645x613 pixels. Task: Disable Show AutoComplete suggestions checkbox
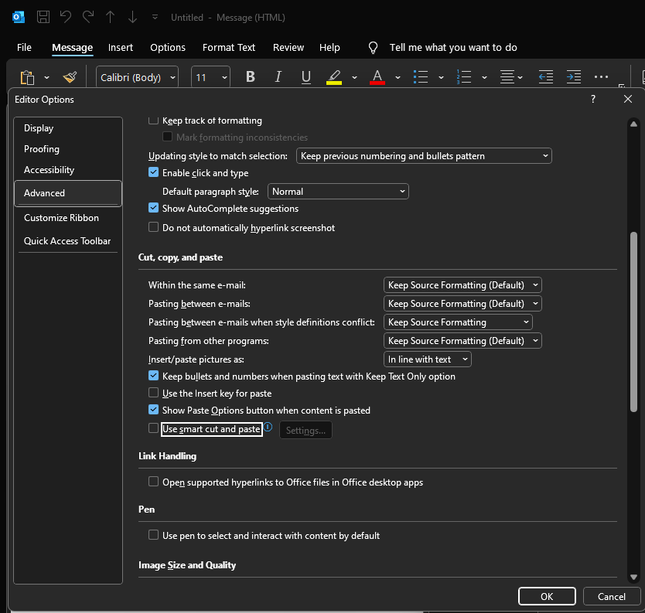click(153, 209)
